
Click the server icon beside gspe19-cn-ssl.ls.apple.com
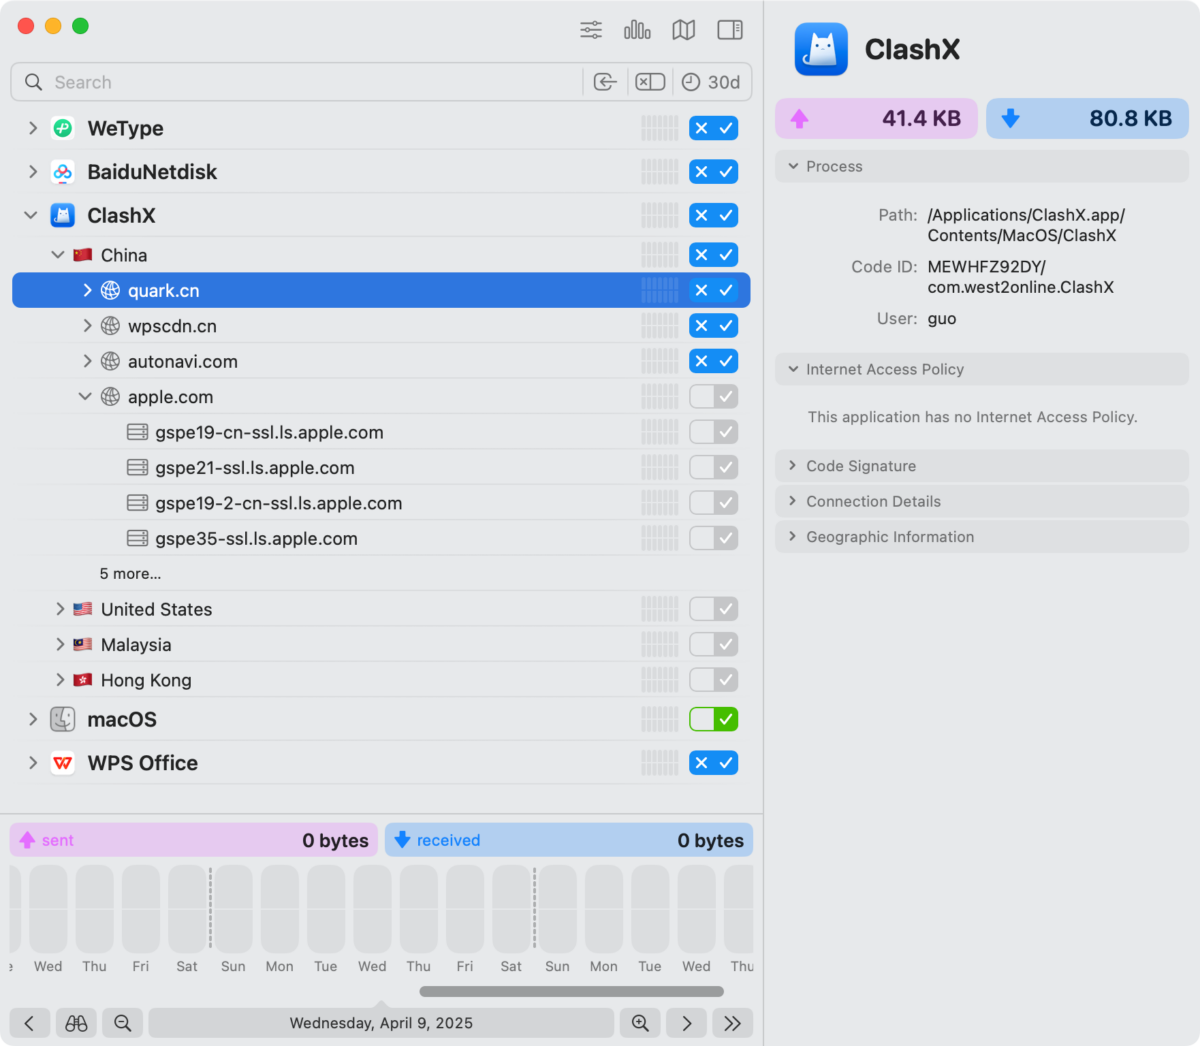(138, 433)
